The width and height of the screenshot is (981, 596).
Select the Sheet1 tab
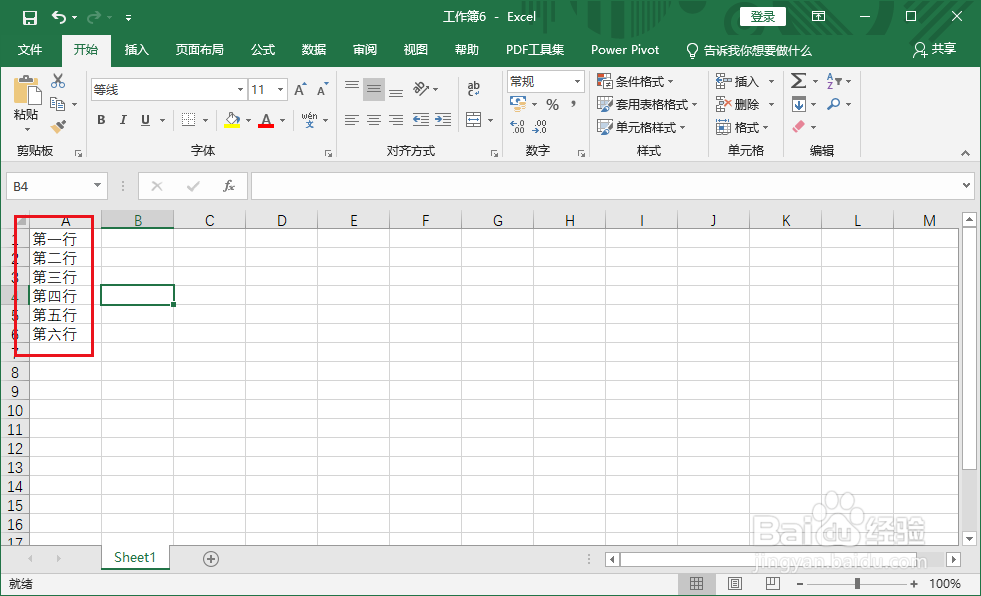coord(135,558)
